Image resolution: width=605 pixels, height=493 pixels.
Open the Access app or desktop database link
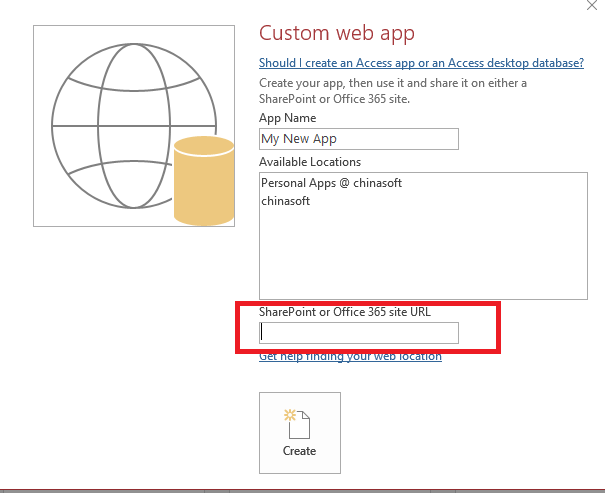(x=421, y=63)
